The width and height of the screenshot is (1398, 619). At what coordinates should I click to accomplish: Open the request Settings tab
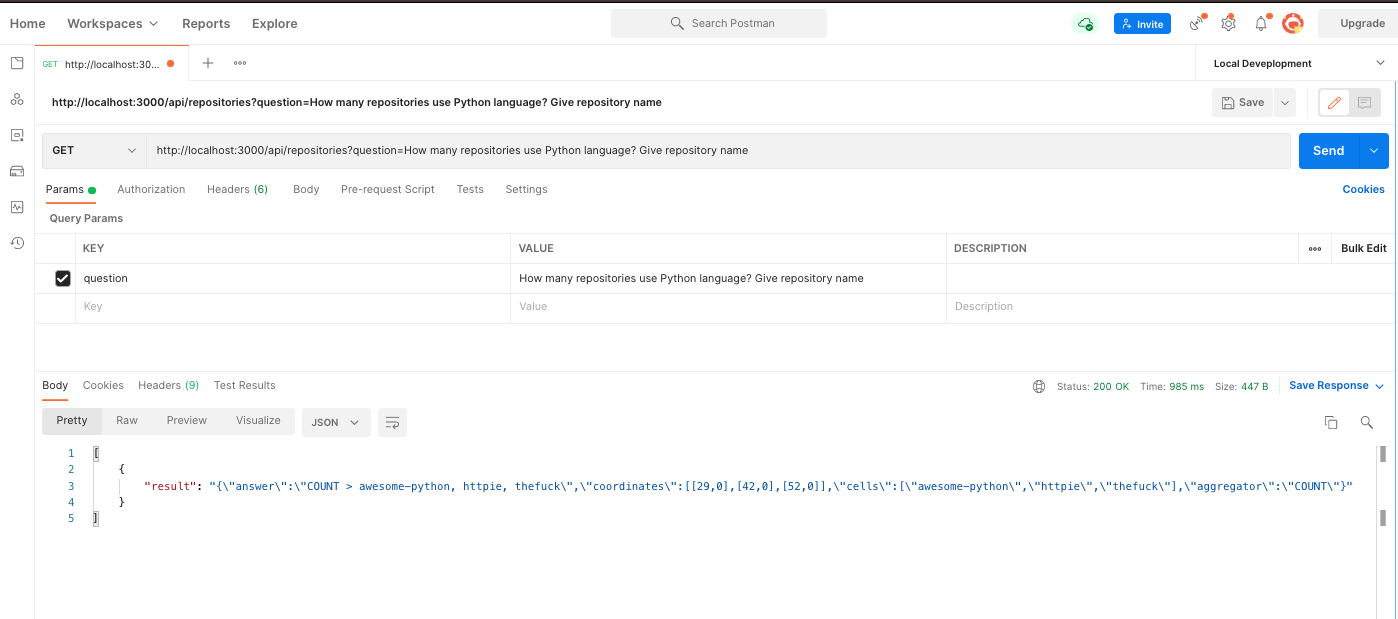526,189
